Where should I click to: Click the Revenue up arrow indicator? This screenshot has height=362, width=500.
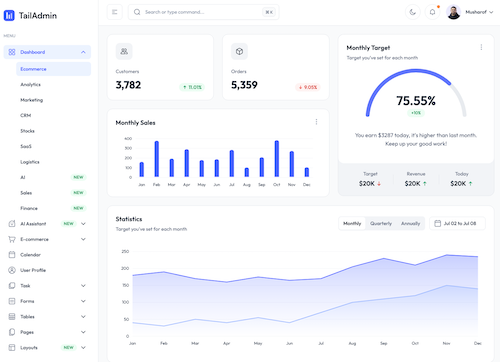tap(425, 184)
